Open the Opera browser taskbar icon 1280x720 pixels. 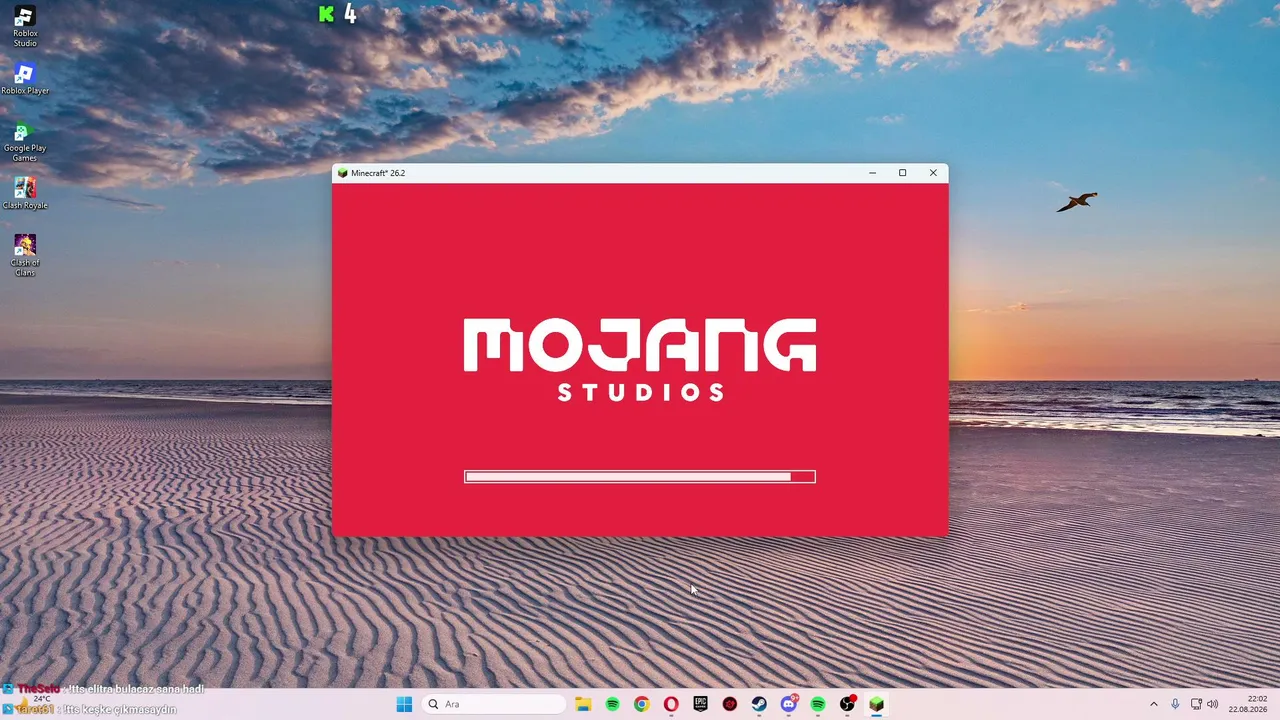click(671, 704)
